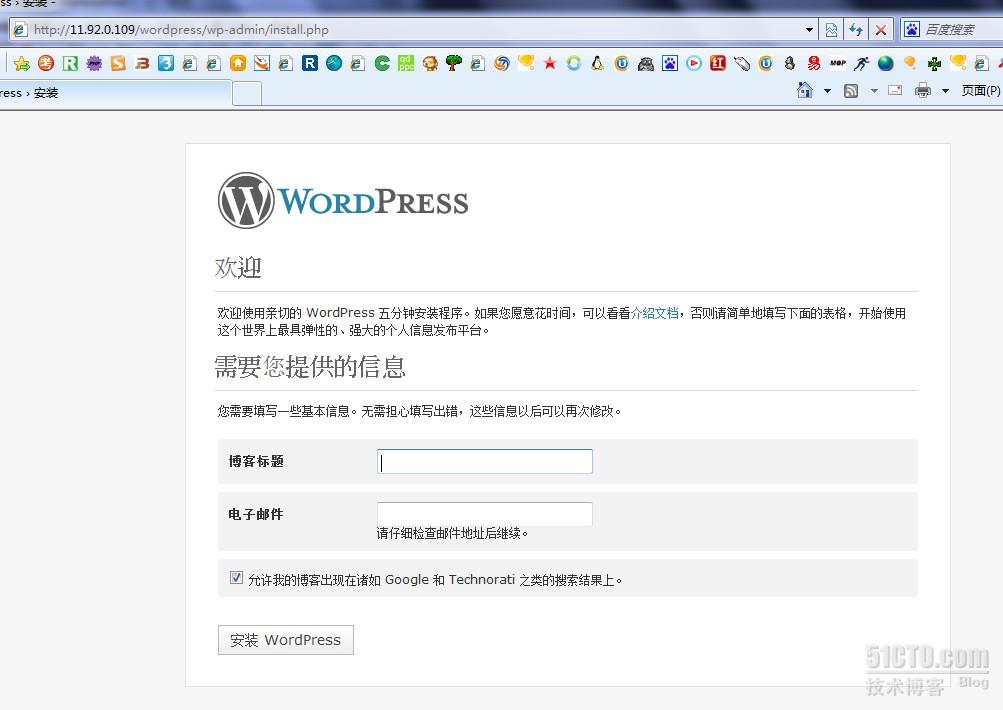The height and width of the screenshot is (710, 1003).
Task: Open the monkey face bookmark icon
Action: point(430,63)
